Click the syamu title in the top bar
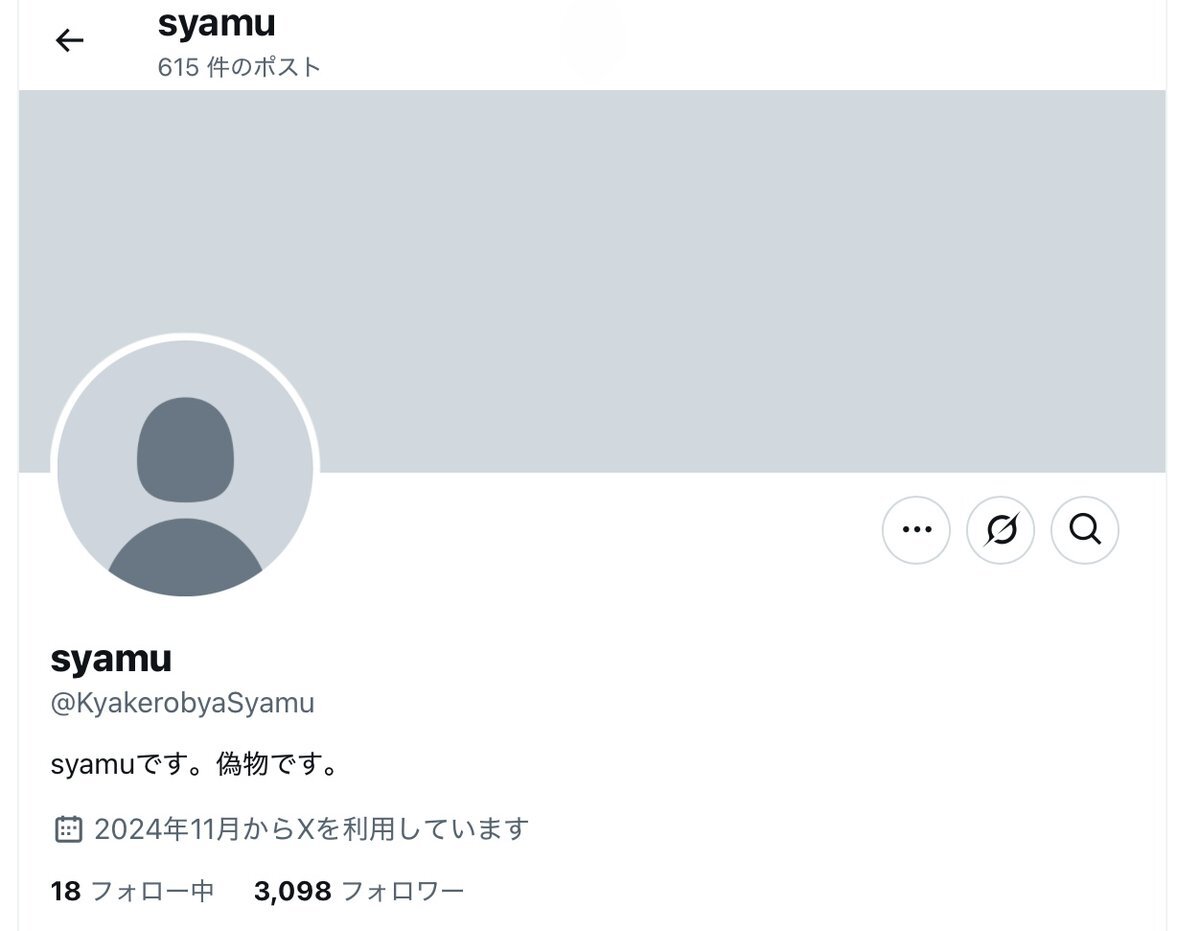Viewport: 1200px width, 931px height. coord(216,23)
